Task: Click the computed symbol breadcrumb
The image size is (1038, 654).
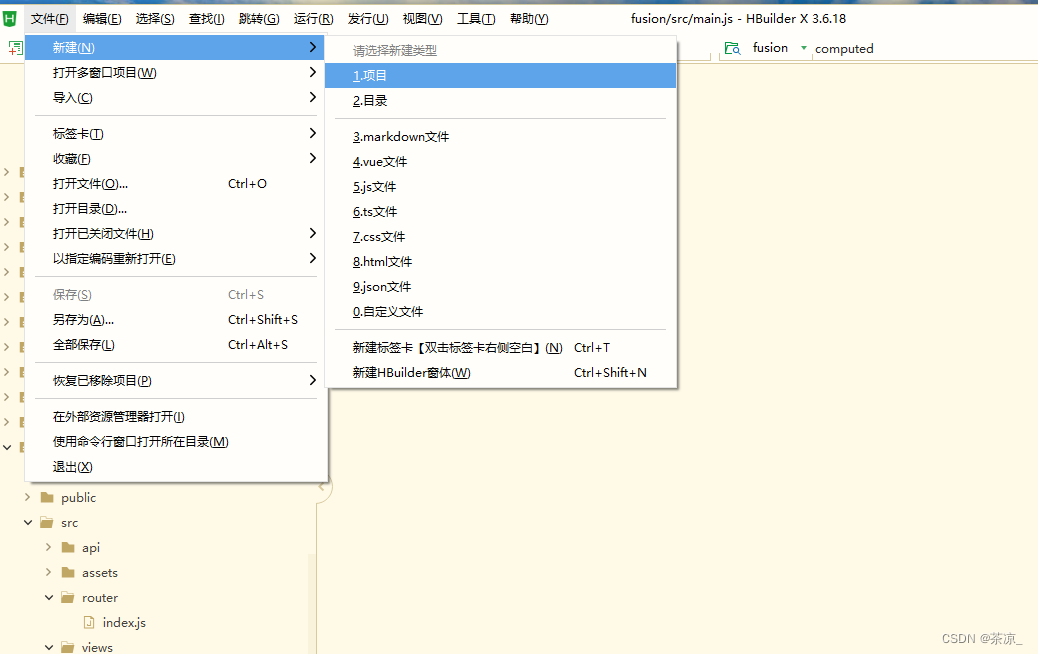Action: click(844, 47)
